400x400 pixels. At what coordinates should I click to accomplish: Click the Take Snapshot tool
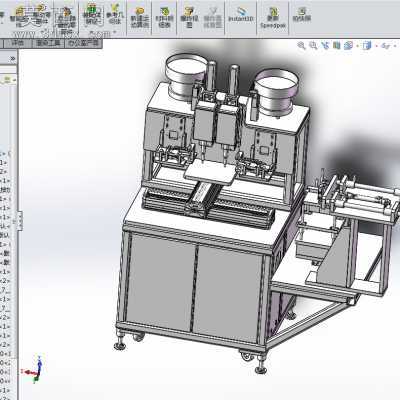[301, 15]
